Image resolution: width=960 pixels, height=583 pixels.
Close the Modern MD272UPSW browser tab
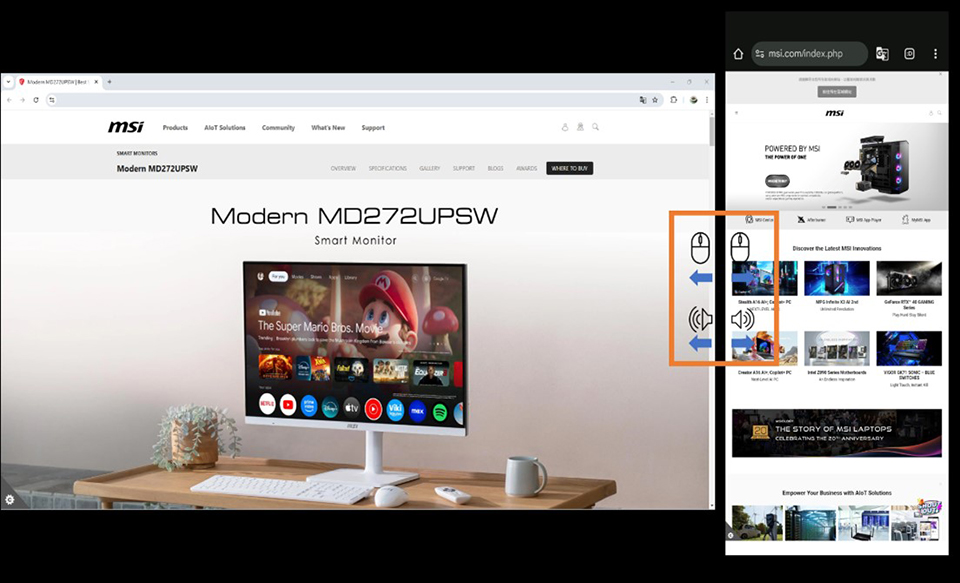(x=96, y=81)
